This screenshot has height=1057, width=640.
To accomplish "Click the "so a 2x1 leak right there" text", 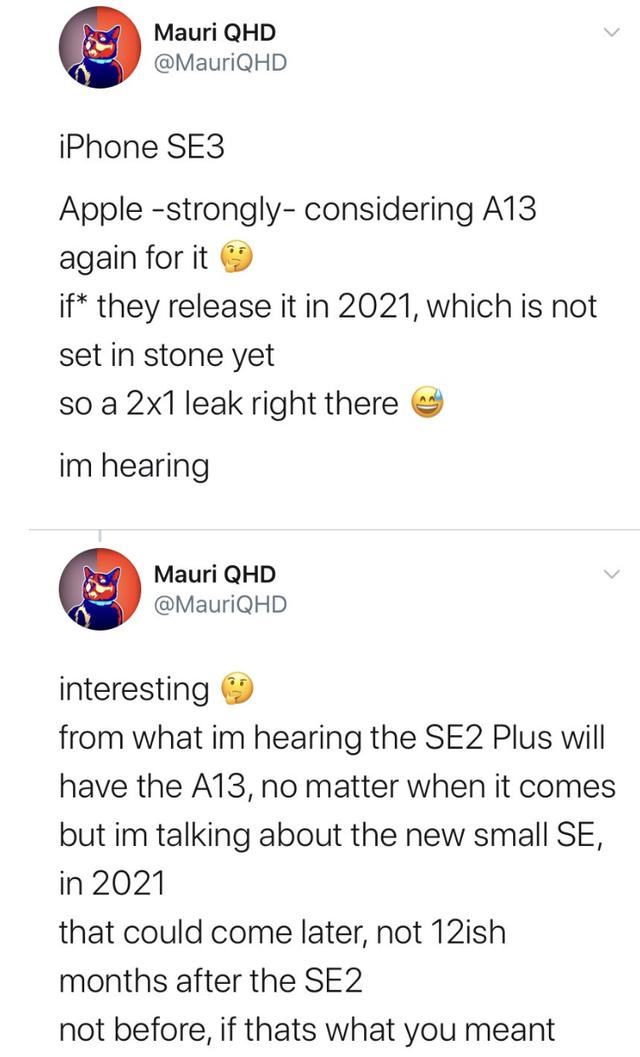I will click(x=229, y=404).
